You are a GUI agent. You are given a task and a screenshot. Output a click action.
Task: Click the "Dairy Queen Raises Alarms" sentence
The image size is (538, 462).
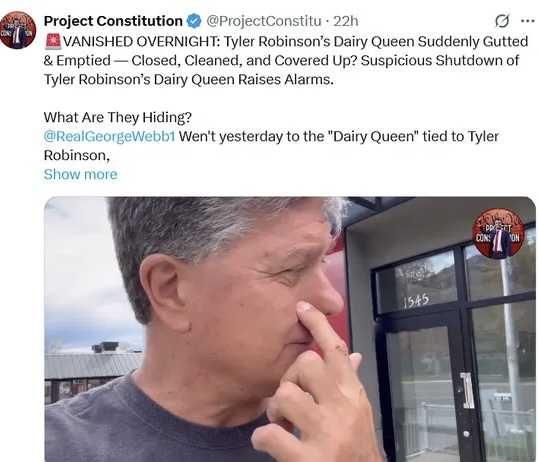pyautogui.click(x=244, y=80)
